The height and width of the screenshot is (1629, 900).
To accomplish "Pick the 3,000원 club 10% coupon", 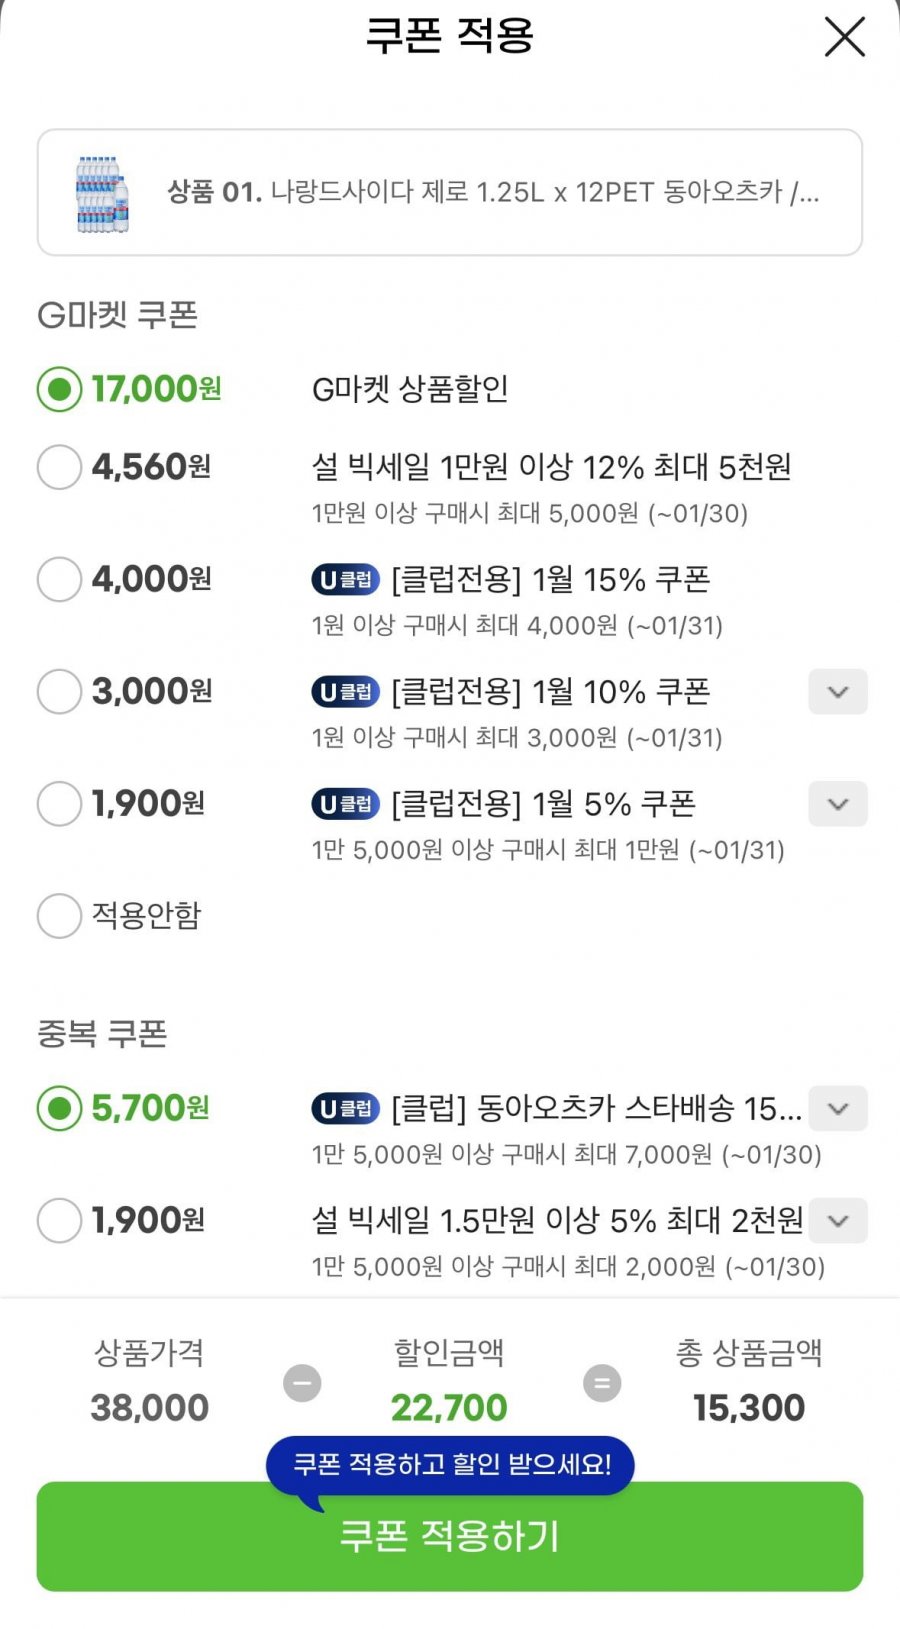I will tap(59, 691).
